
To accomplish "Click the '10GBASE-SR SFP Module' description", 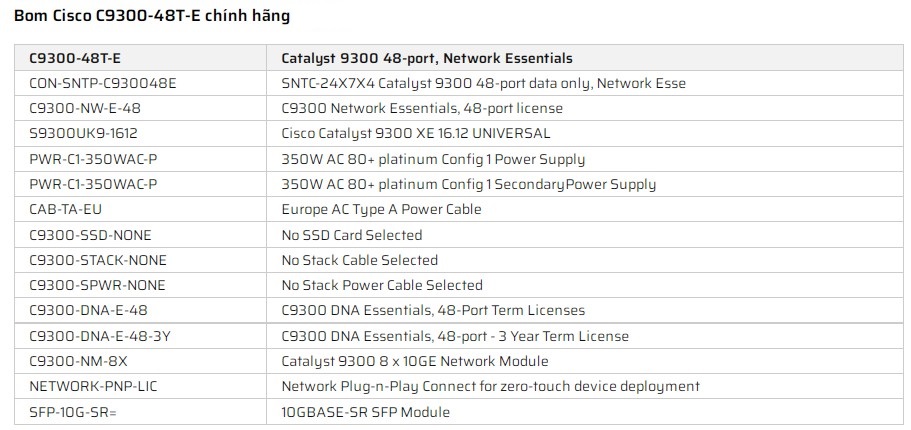I will click(366, 412).
